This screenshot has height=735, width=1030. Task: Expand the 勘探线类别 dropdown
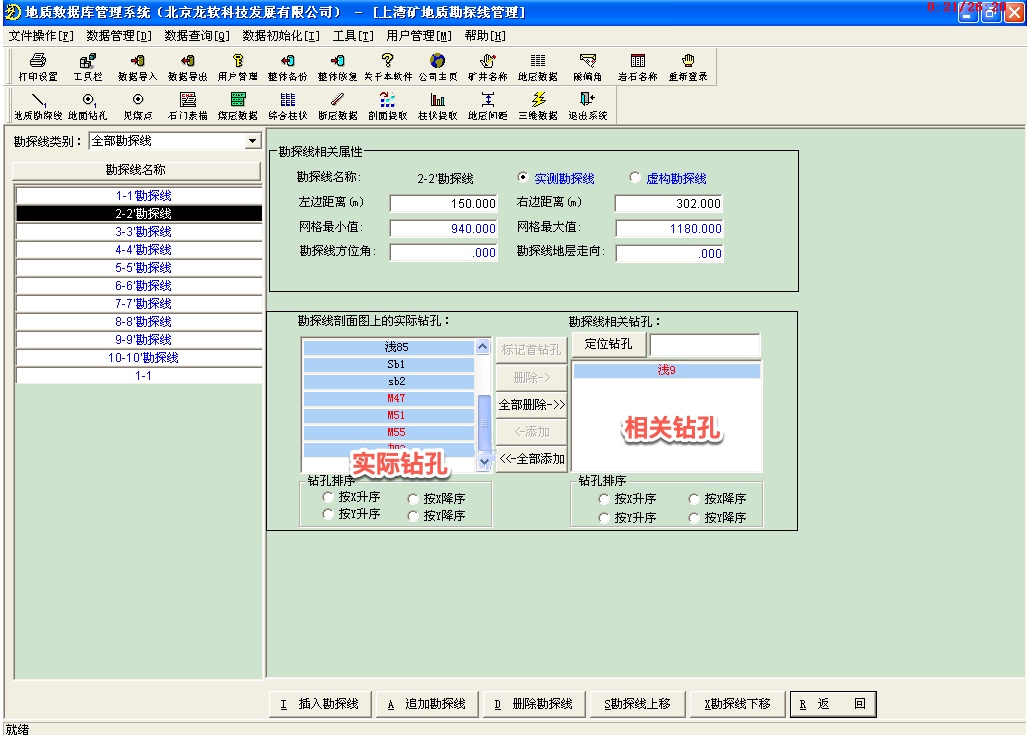(x=252, y=141)
